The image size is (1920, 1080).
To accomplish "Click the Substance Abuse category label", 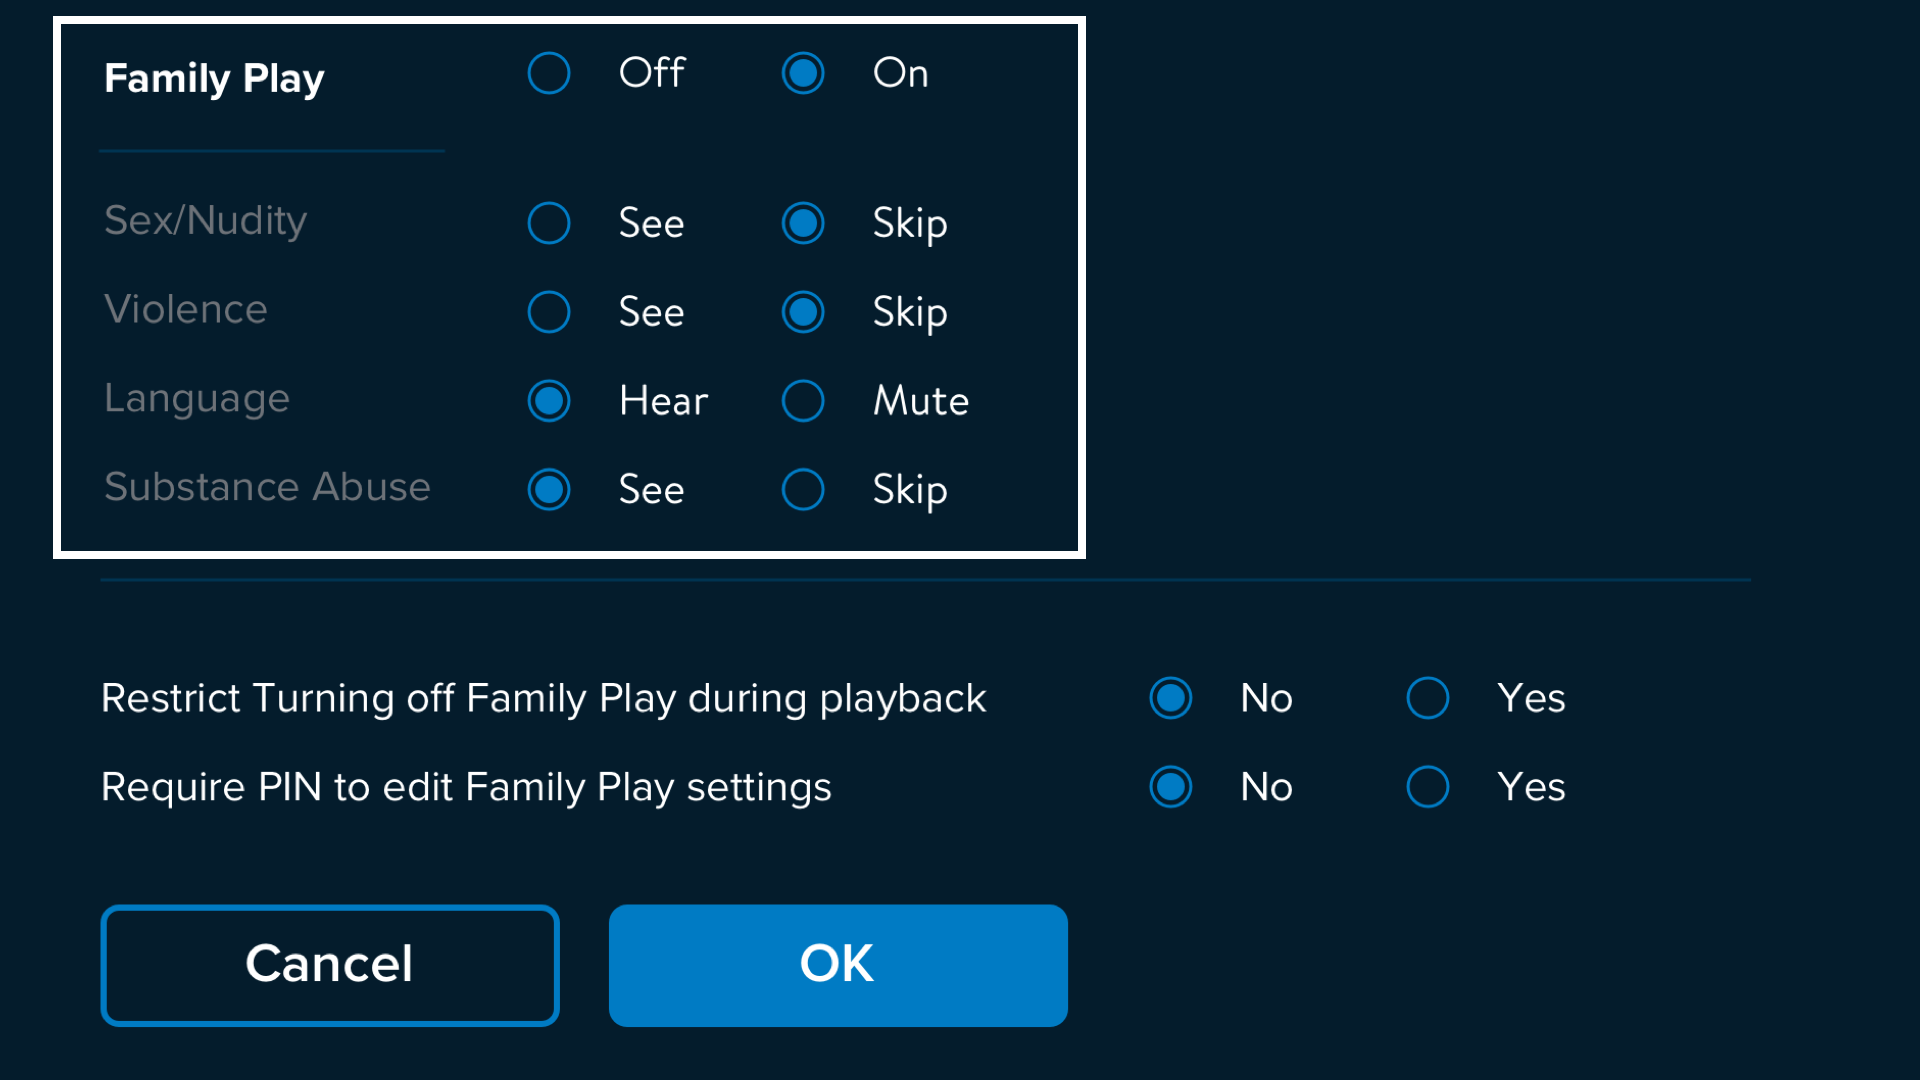I will click(x=267, y=487).
